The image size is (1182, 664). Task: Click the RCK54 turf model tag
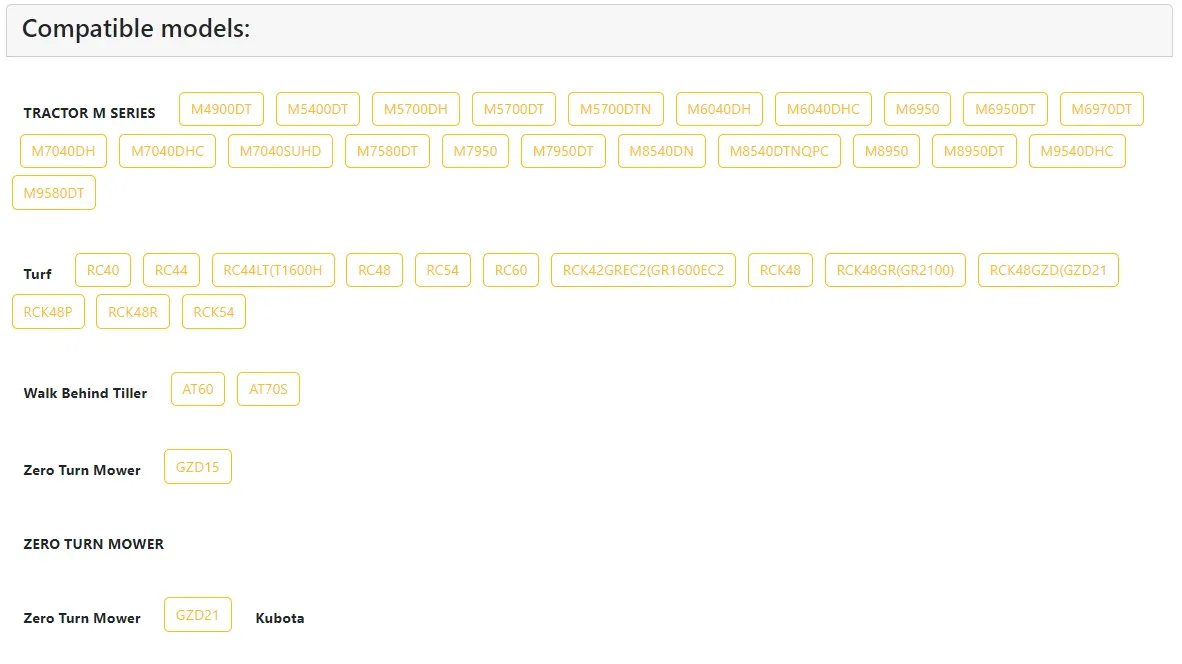[x=213, y=312]
